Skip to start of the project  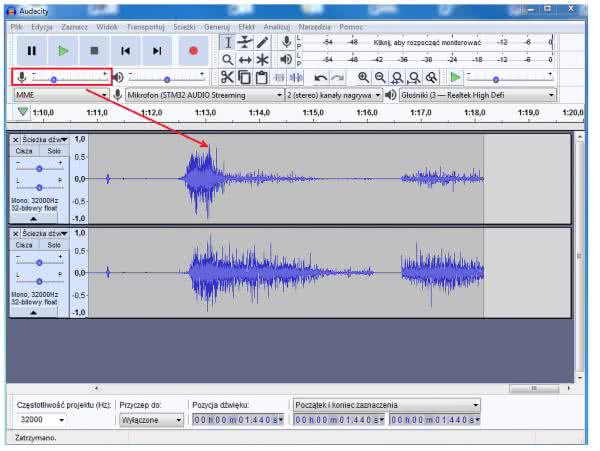[125, 50]
